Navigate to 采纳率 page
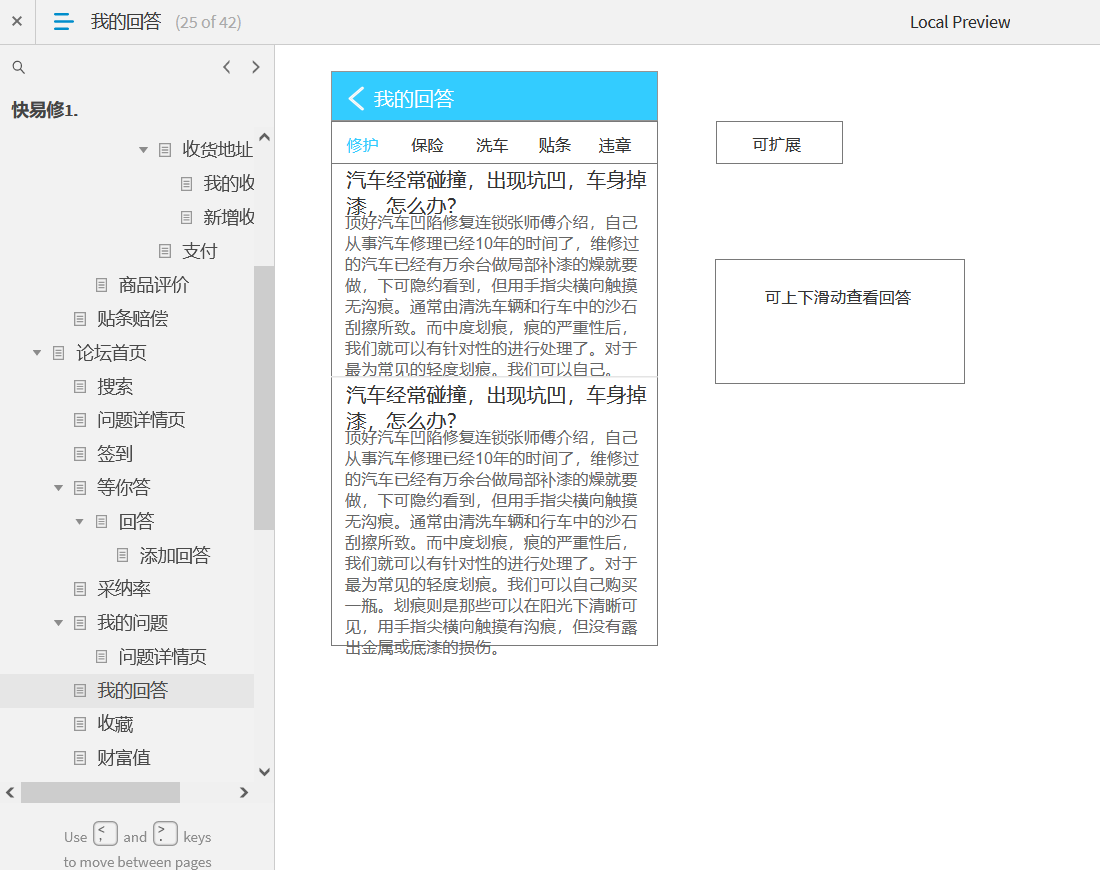 tap(123, 589)
